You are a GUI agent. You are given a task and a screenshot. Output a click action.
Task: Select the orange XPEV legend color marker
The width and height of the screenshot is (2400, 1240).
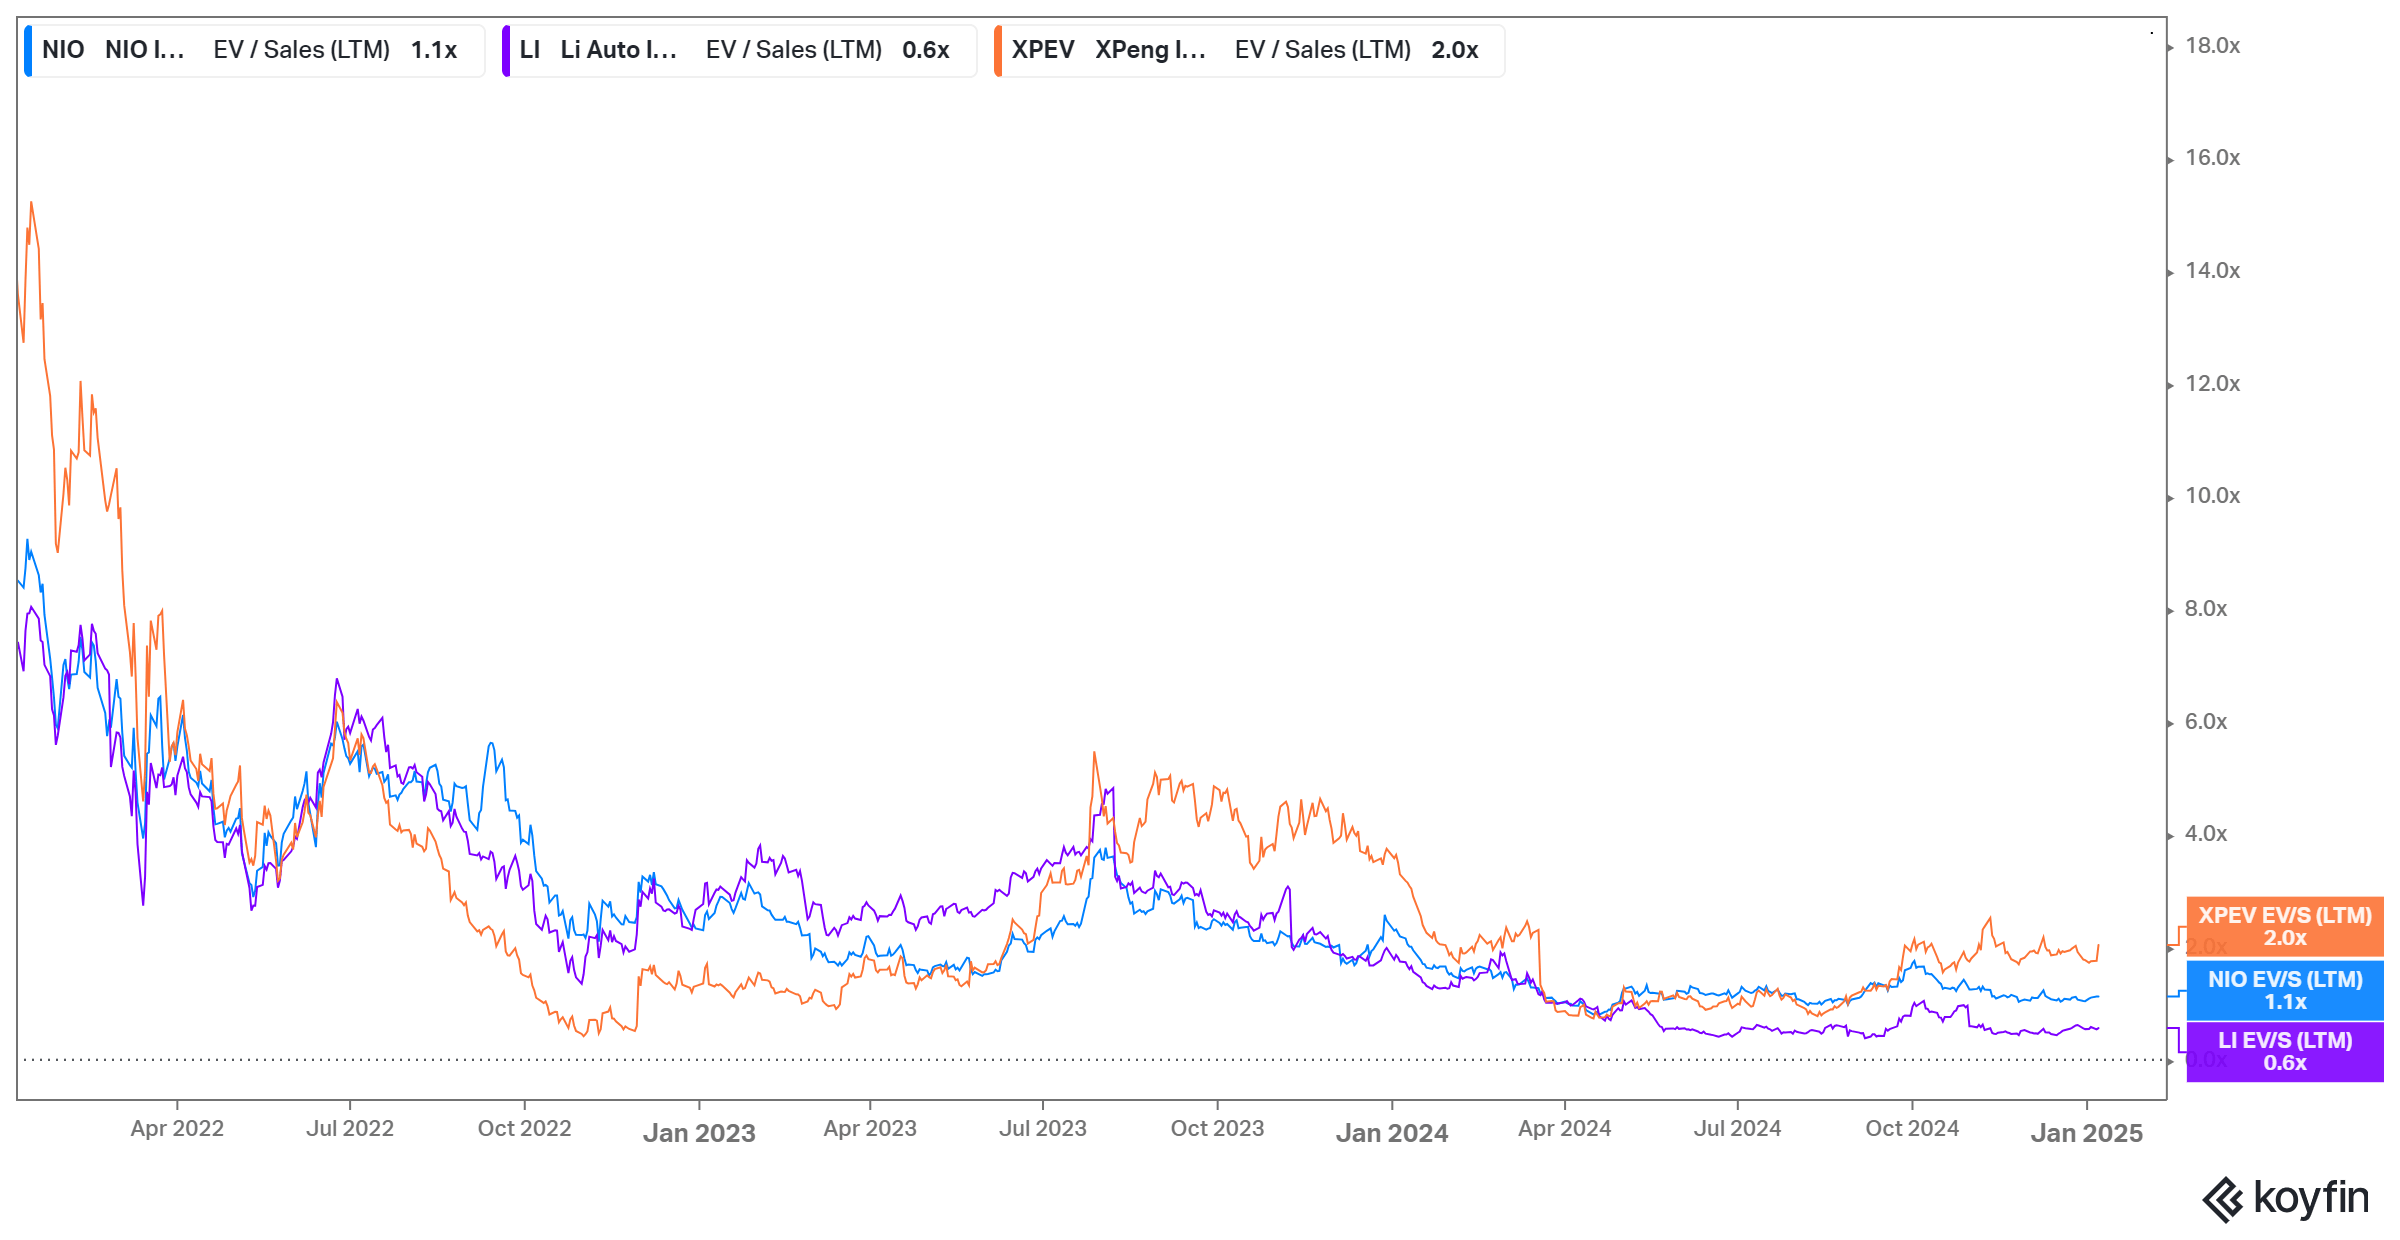coord(997,49)
